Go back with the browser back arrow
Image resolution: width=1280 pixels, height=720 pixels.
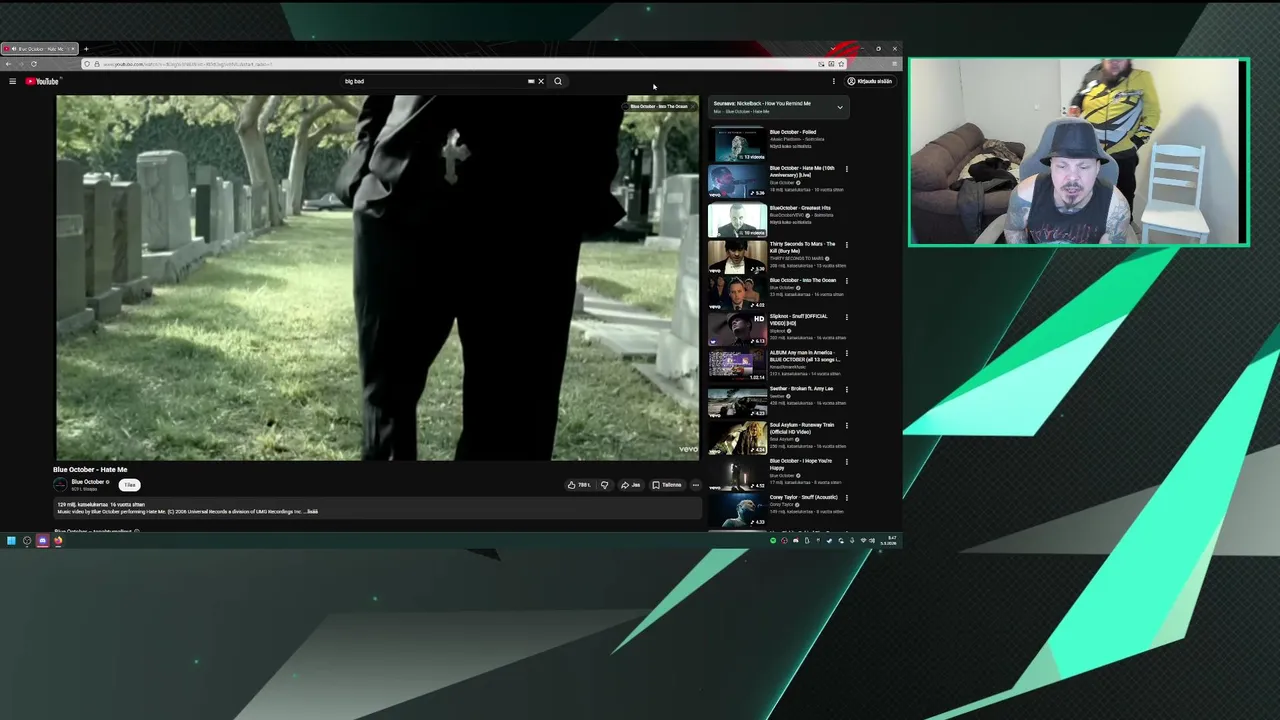point(9,64)
